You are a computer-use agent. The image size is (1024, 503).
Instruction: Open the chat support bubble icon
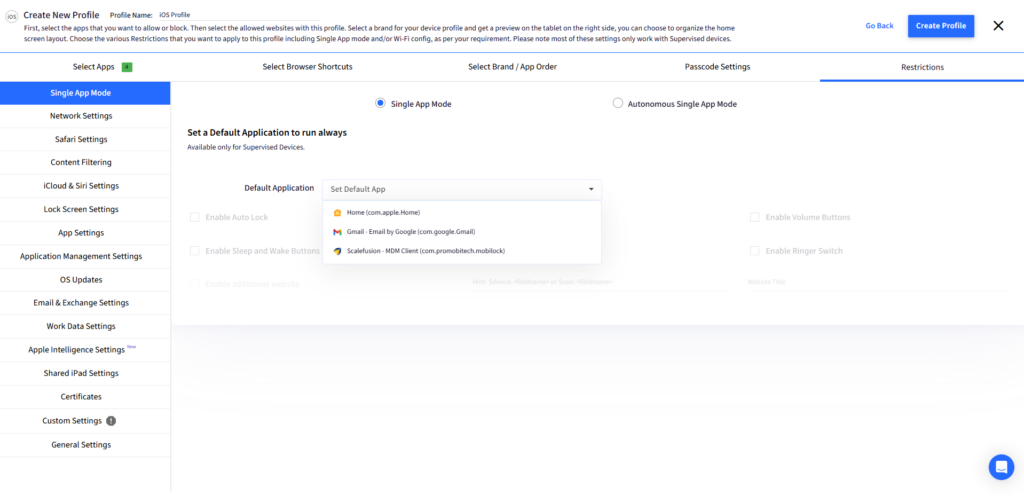[x=1000, y=467]
